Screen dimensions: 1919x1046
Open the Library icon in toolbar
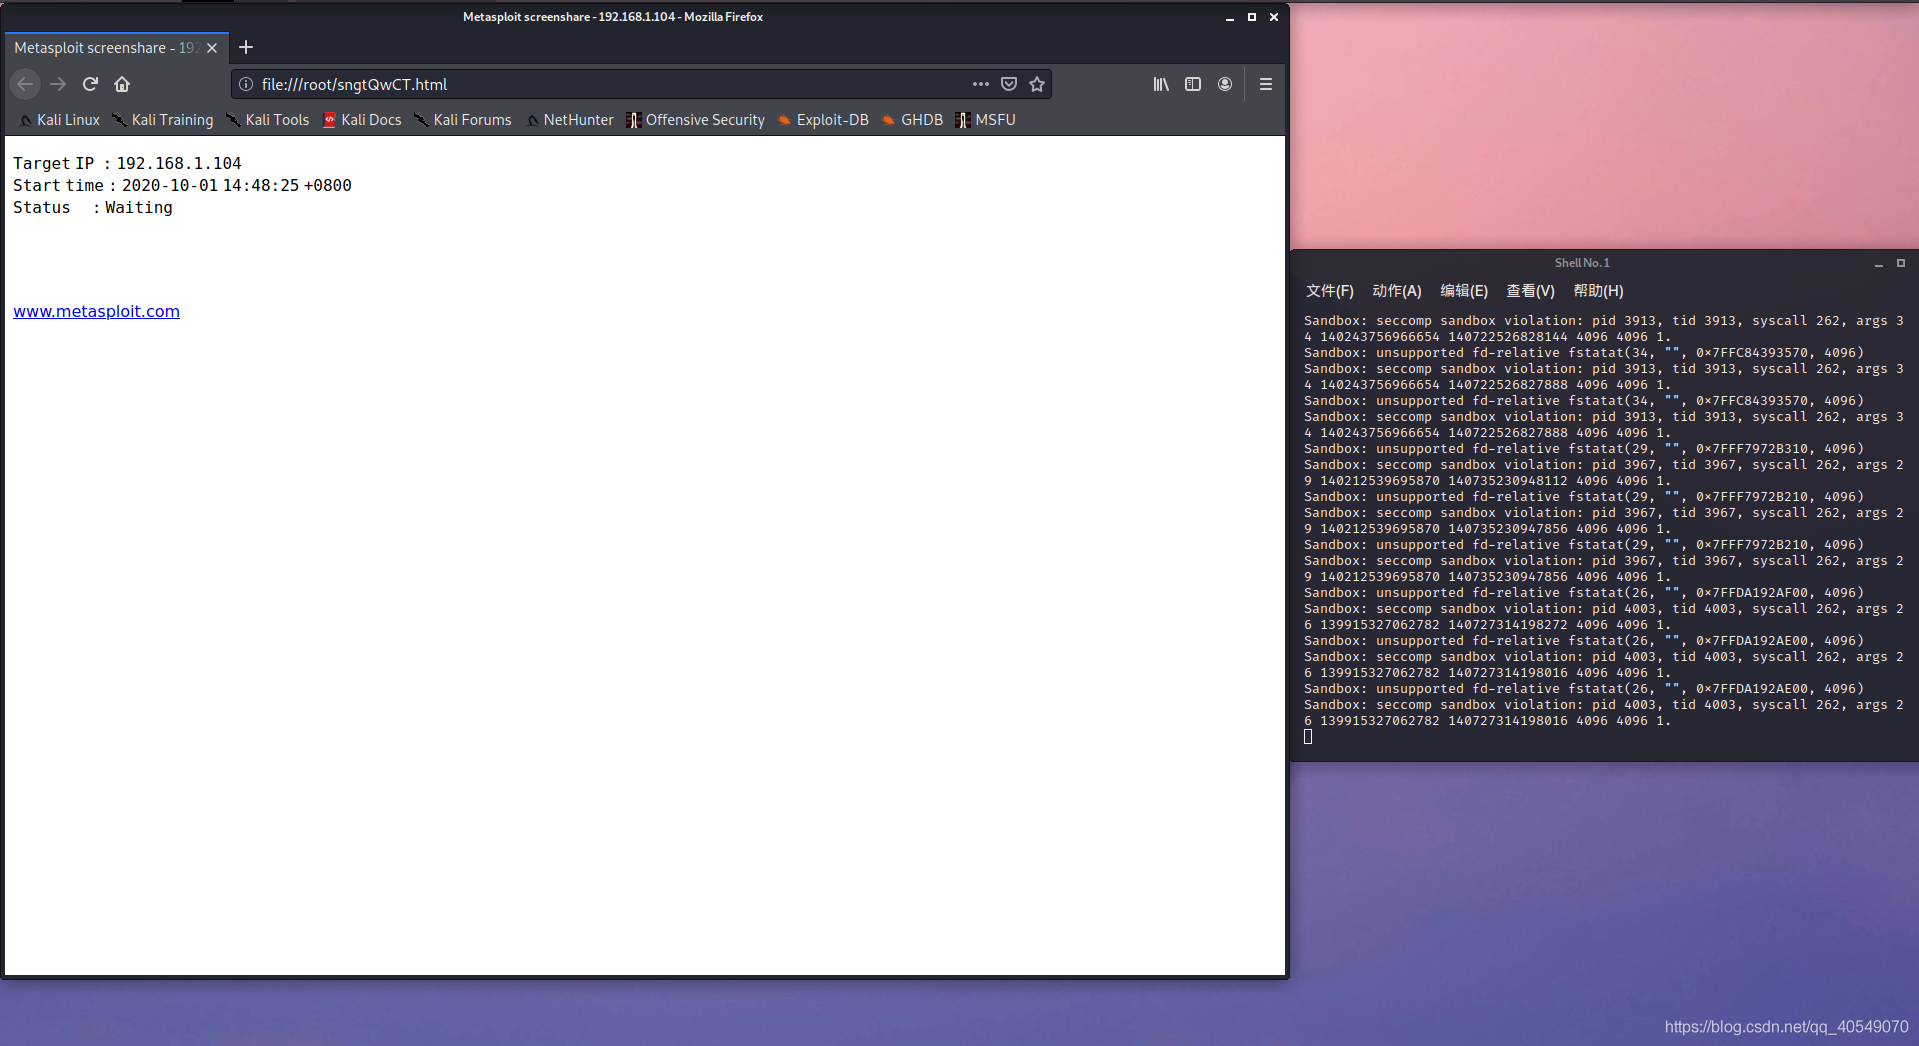click(1160, 84)
